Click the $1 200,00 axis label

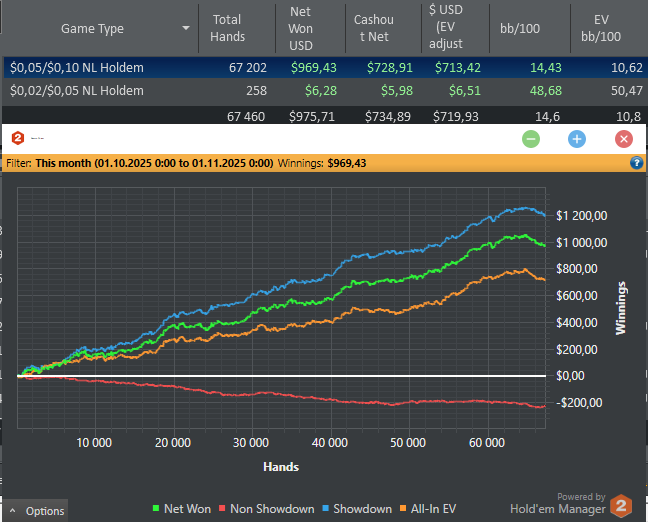point(582,215)
